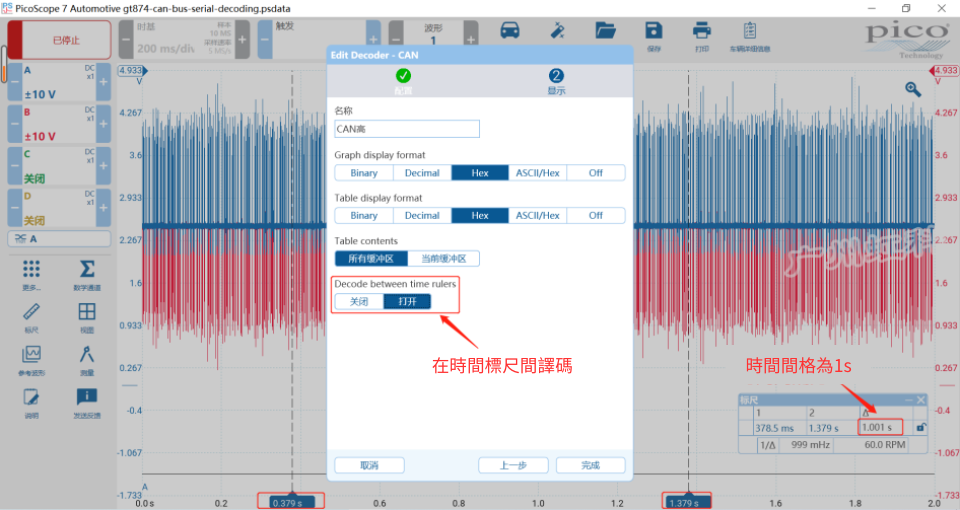Click the zoom magnifier icon on graph
This screenshot has height=510, width=960.
click(x=913, y=89)
